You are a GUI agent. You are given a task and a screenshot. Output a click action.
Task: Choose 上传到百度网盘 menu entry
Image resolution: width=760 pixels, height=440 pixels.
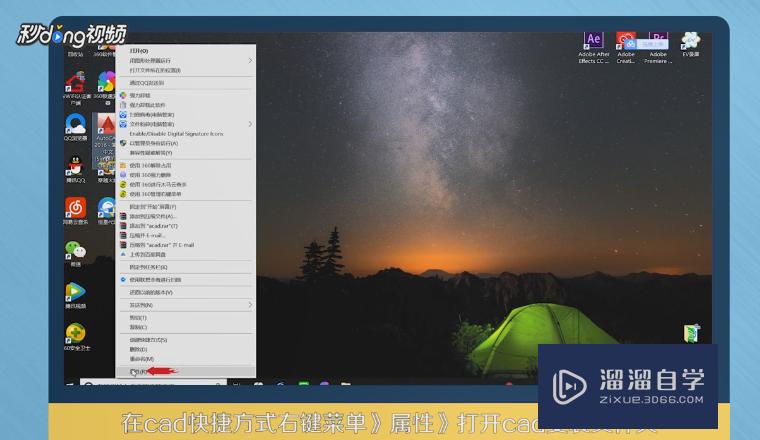point(186,254)
